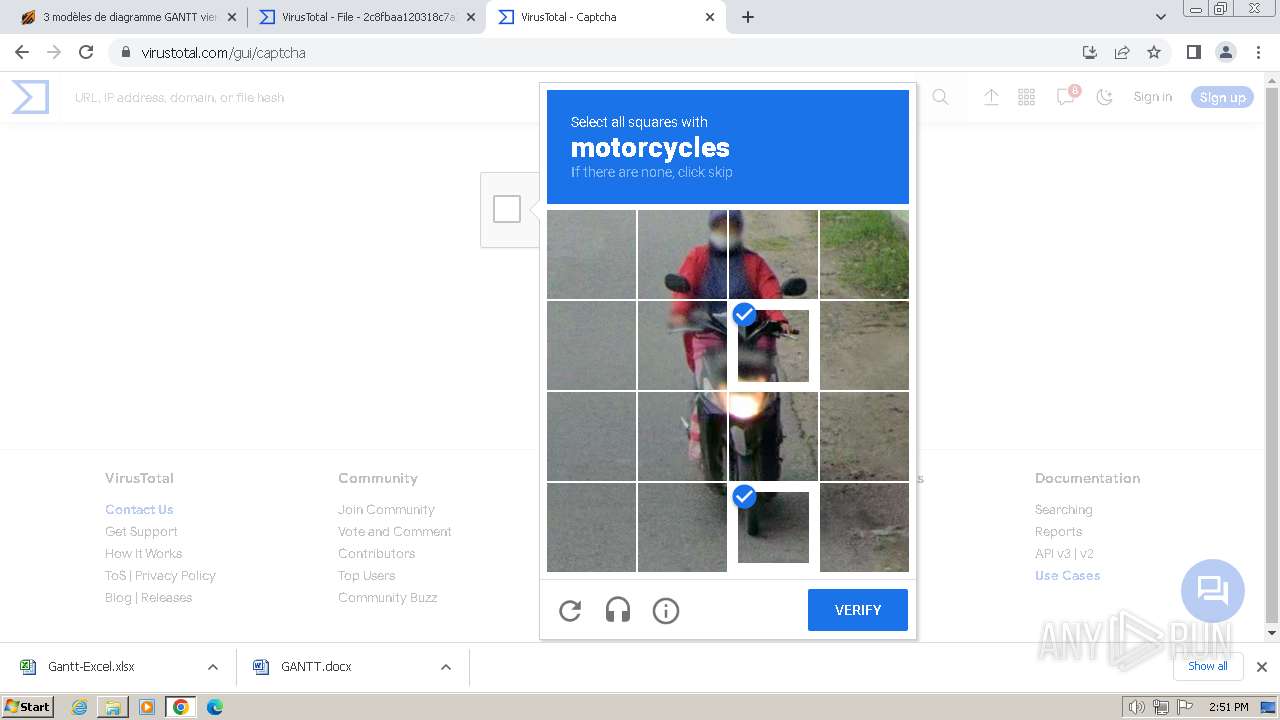
Task: Select the tile with grass in the corner
Action: click(864, 254)
